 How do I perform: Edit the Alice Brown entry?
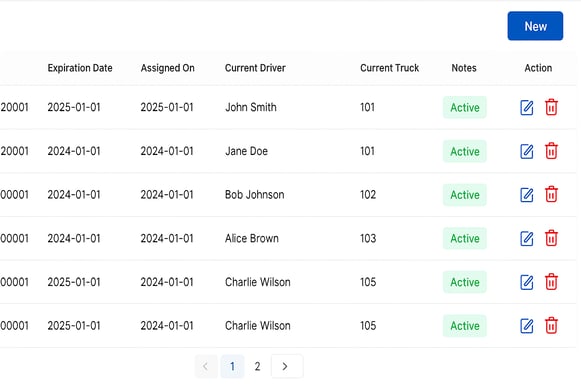click(x=527, y=238)
